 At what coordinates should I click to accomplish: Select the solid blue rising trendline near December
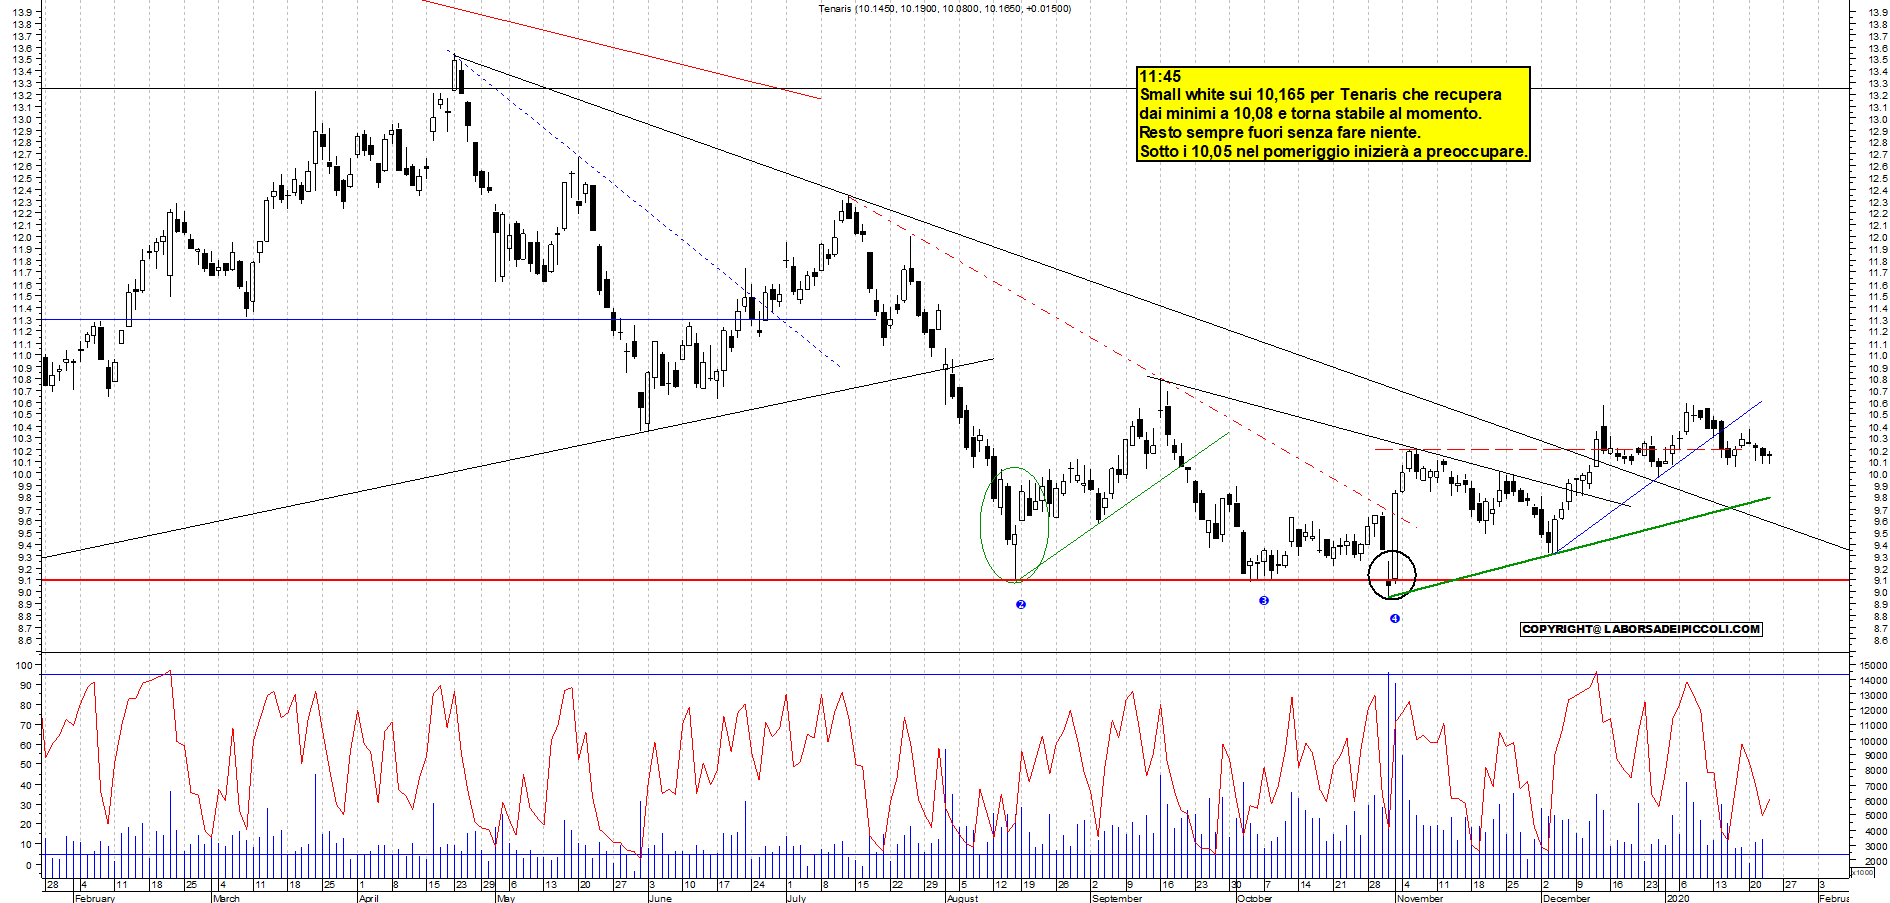pyautogui.click(x=1658, y=477)
